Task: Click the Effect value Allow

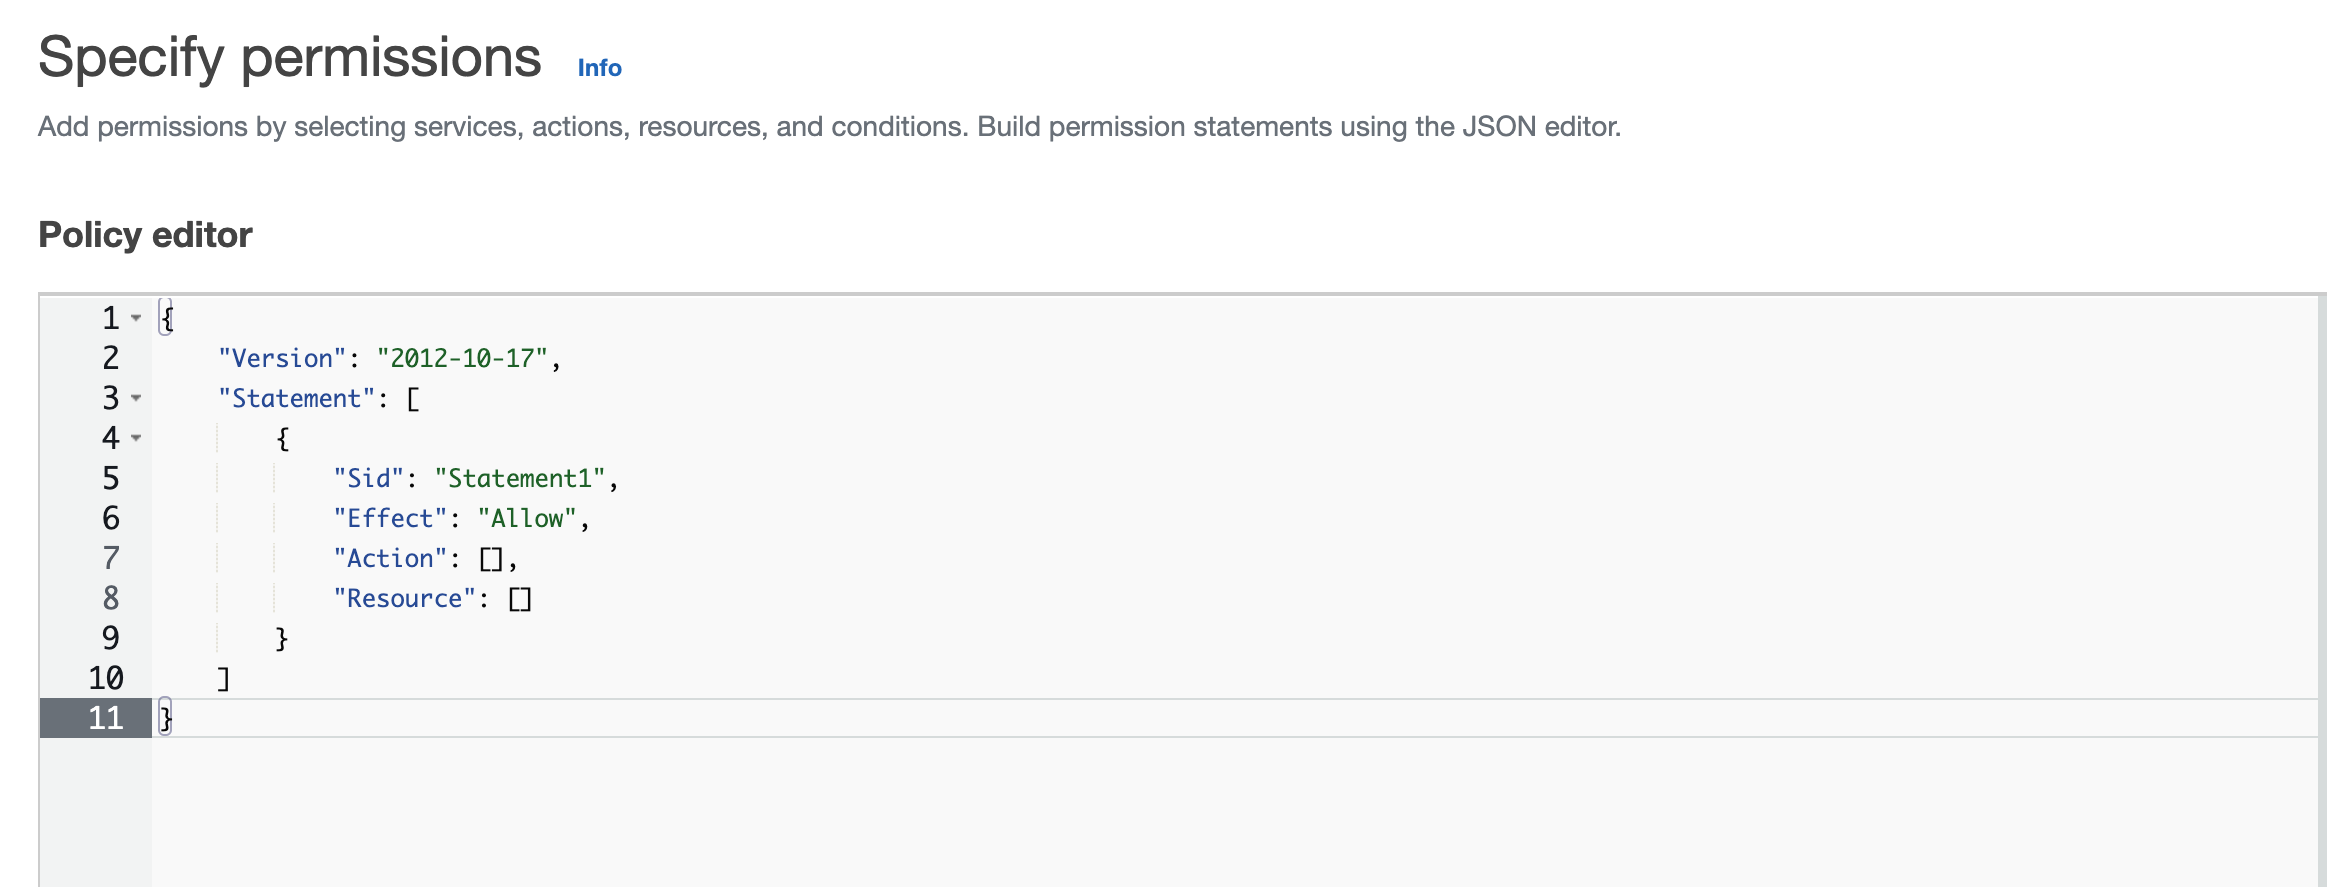Action: tap(528, 518)
